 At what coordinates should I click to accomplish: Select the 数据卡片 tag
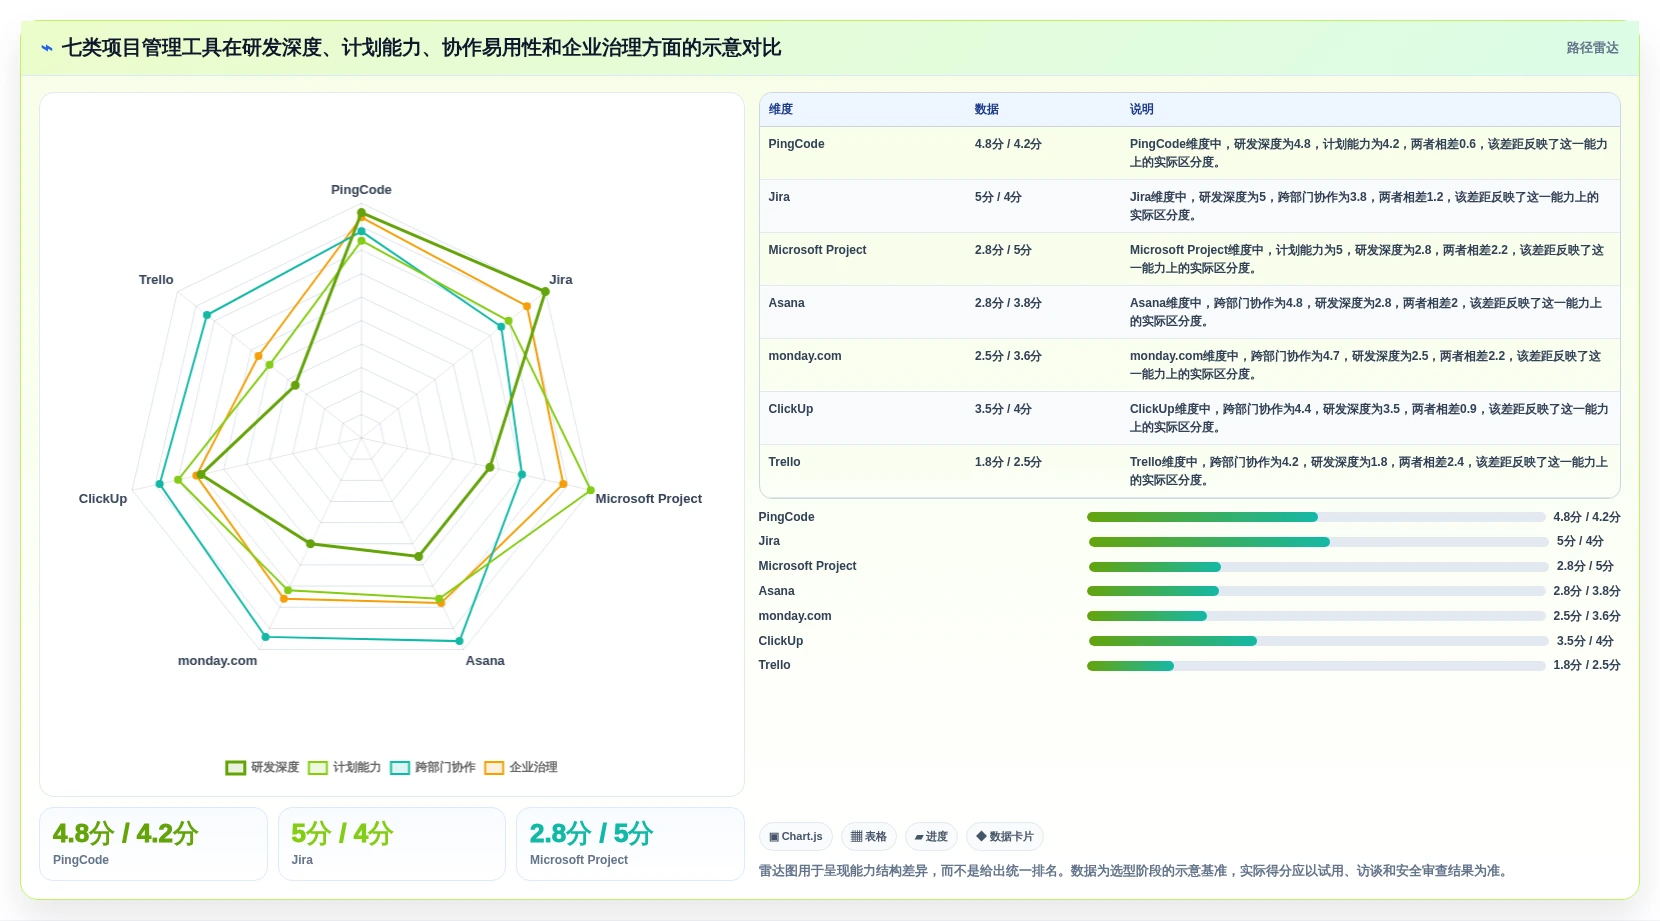click(x=1005, y=837)
